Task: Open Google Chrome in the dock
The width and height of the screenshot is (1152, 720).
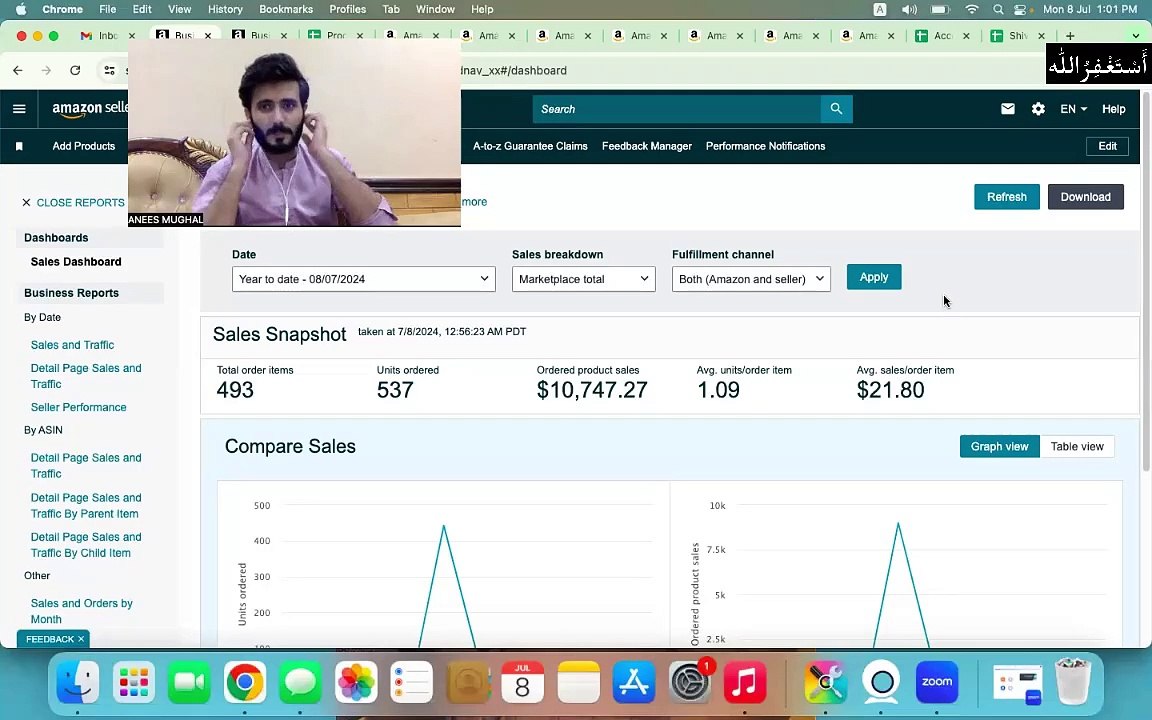Action: click(245, 682)
